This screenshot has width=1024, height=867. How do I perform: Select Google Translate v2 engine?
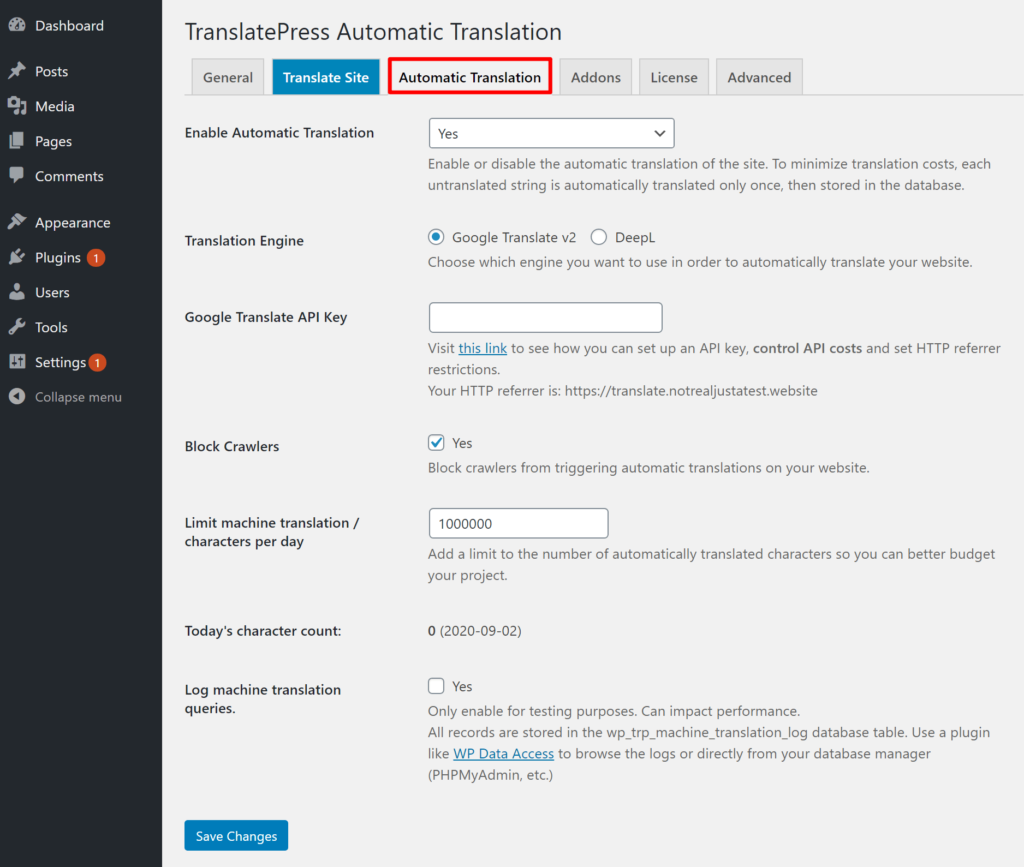(x=436, y=236)
